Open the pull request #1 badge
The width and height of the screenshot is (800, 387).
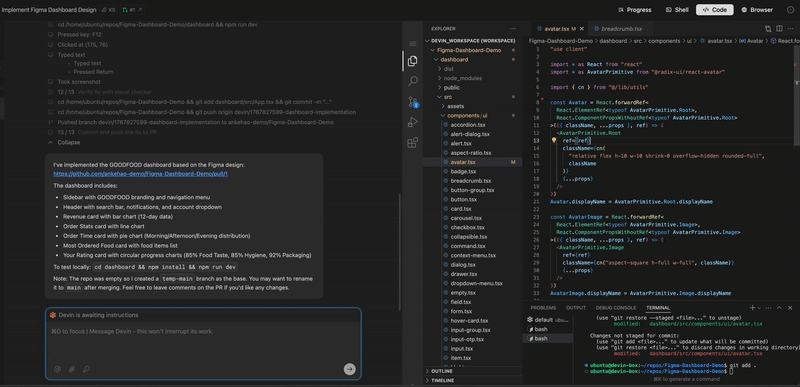[x=133, y=10]
